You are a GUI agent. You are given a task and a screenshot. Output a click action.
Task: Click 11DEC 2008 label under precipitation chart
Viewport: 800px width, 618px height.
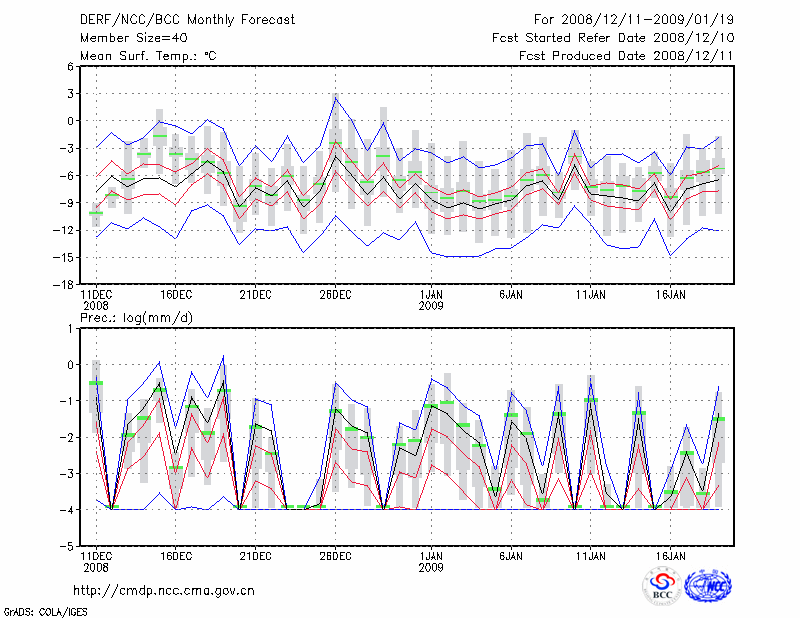95,560
